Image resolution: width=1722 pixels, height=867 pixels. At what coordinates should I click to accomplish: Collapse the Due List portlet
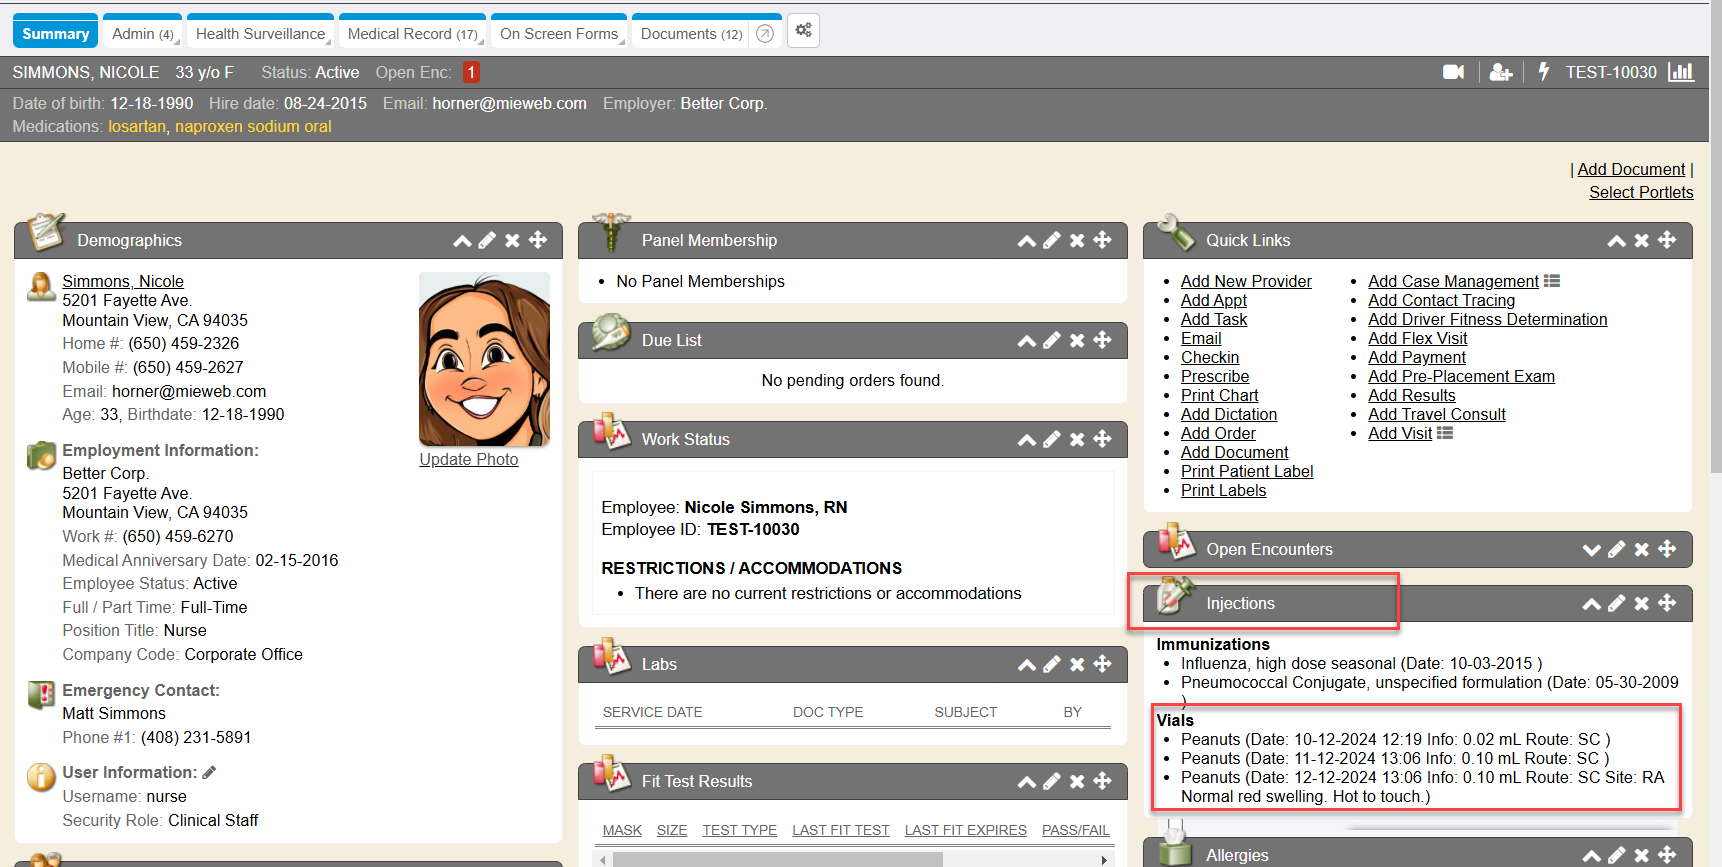tap(1026, 340)
